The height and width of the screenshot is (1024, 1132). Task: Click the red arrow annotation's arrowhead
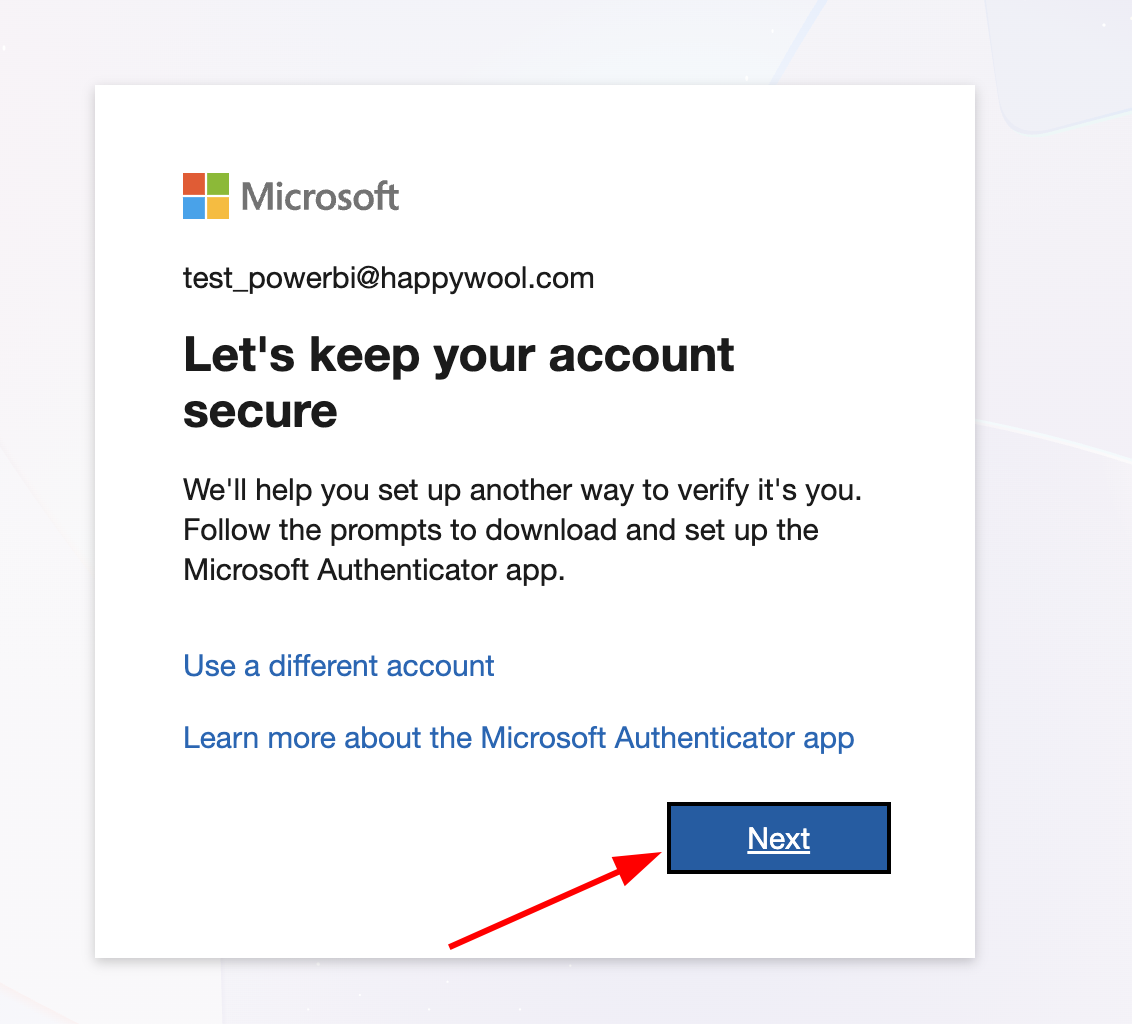coord(637,866)
